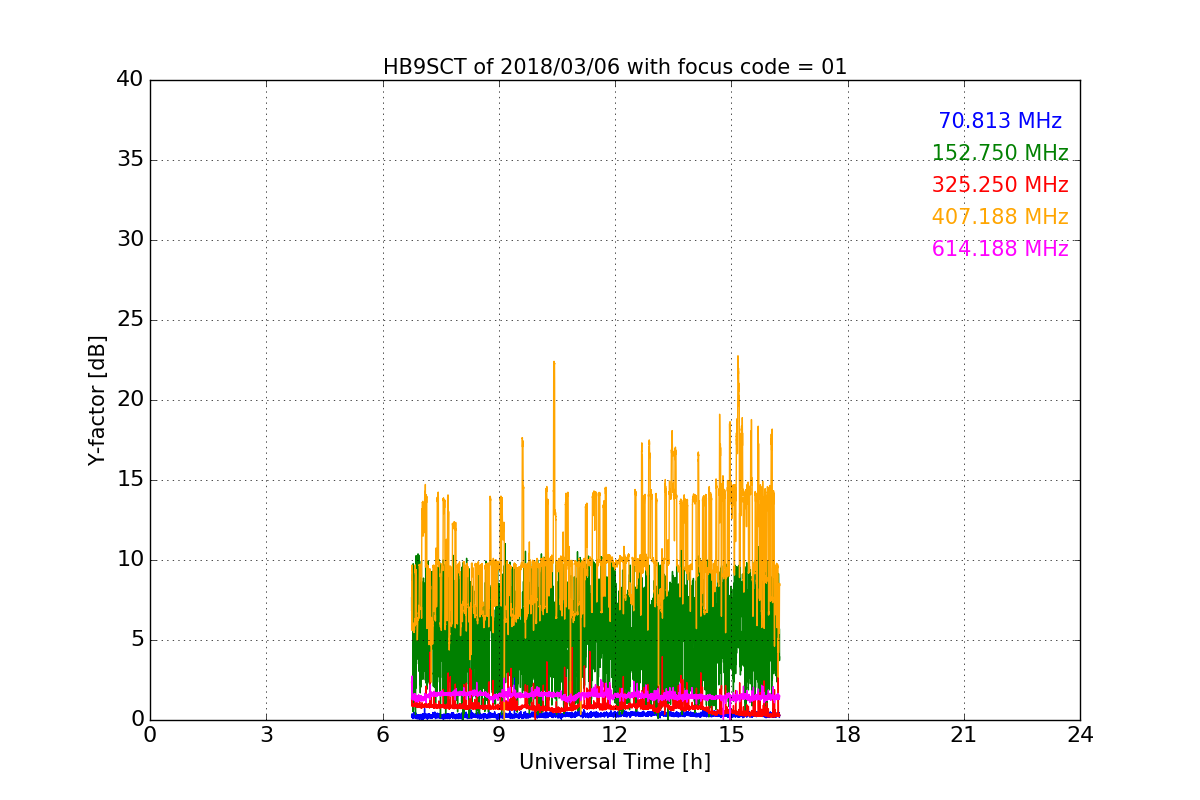Viewport: 1200px width, 800px height.
Task: Click the x-axis tick label '9'
Action: tap(499, 735)
